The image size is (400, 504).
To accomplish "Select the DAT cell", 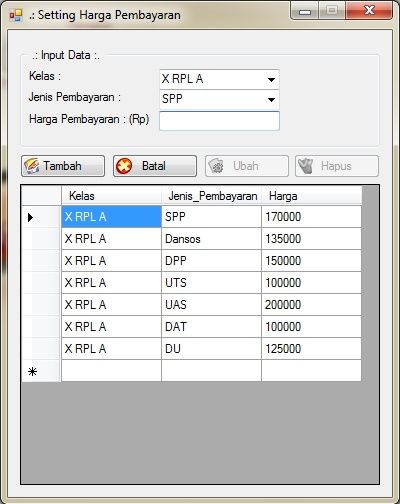I will pyautogui.click(x=211, y=327).
